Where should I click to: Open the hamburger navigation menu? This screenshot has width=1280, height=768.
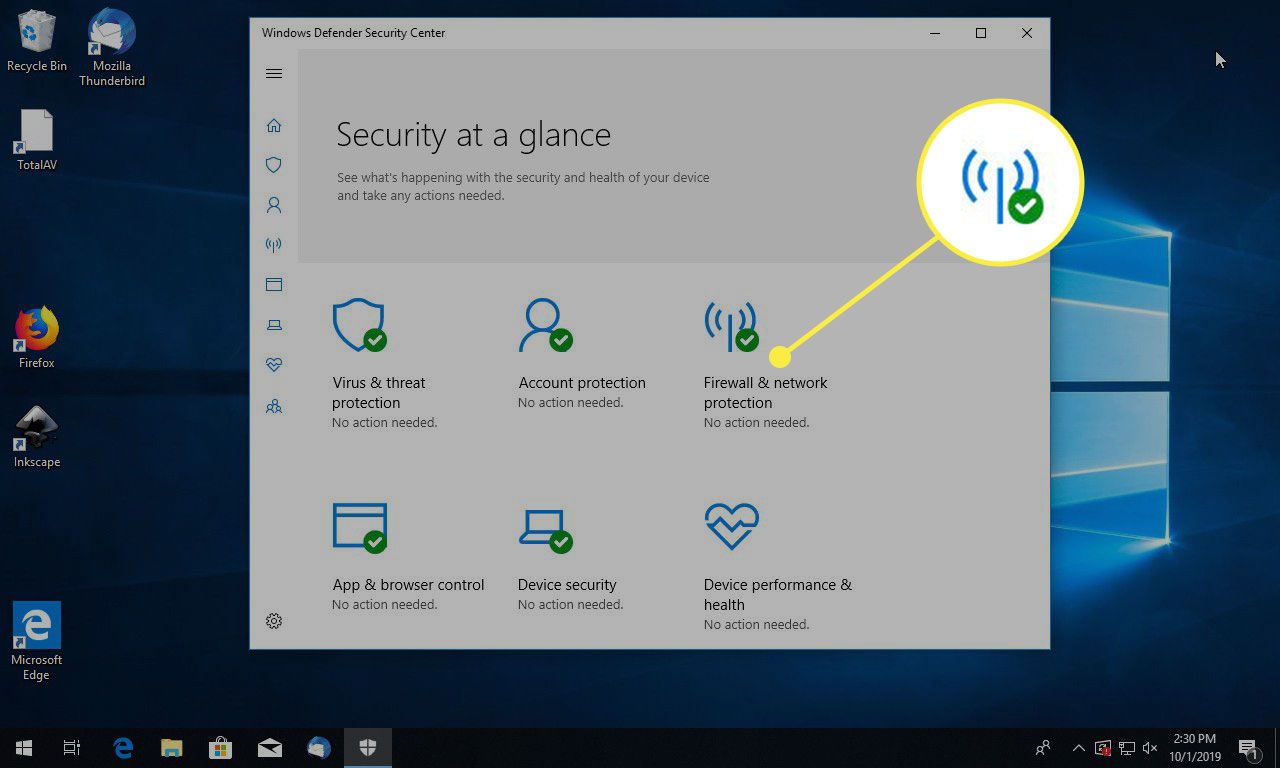(274, 73)
